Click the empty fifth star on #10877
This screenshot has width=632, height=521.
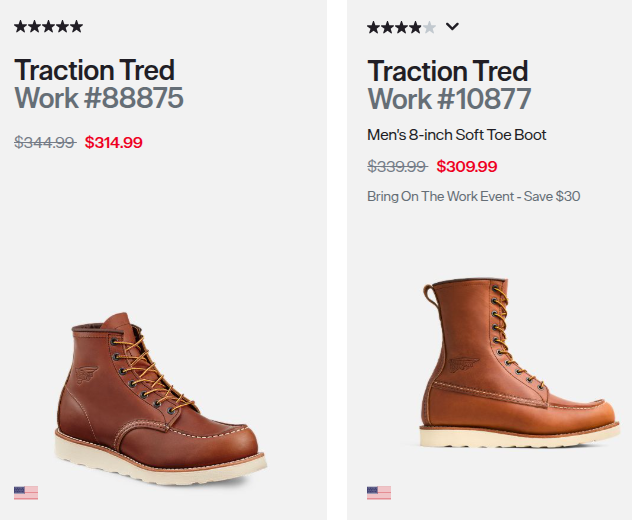click(x=429, y=28)
